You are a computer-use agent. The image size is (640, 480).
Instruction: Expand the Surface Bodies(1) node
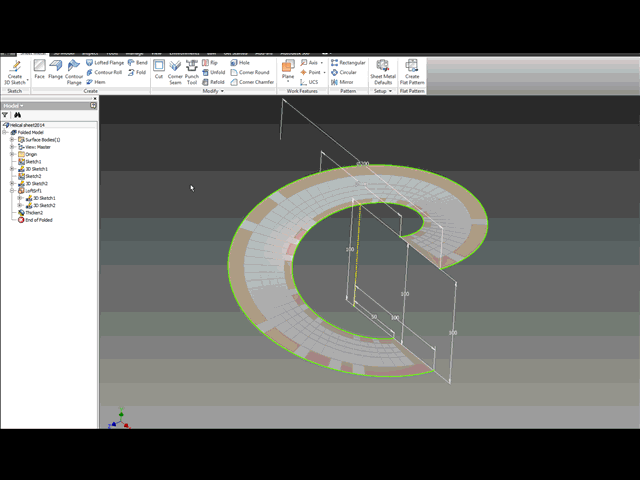point(12,140)
